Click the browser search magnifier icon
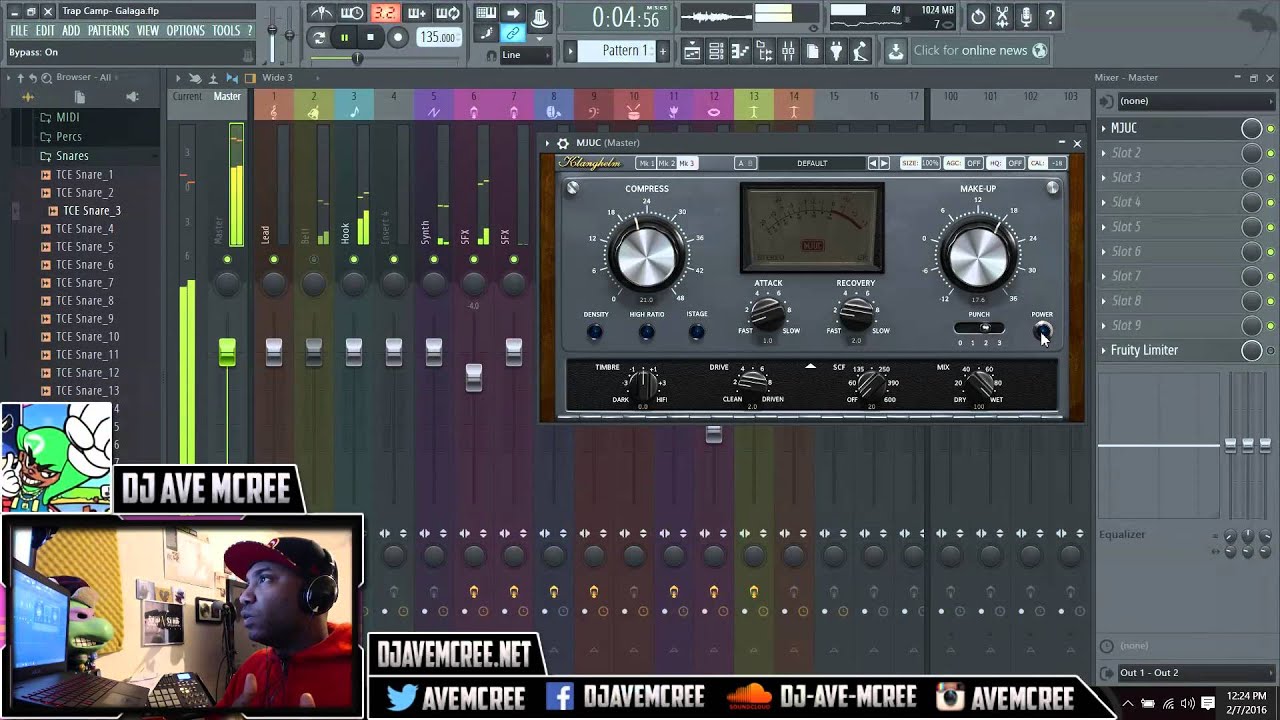Viewport: 1280px width, 720px height. pos(46,78)
